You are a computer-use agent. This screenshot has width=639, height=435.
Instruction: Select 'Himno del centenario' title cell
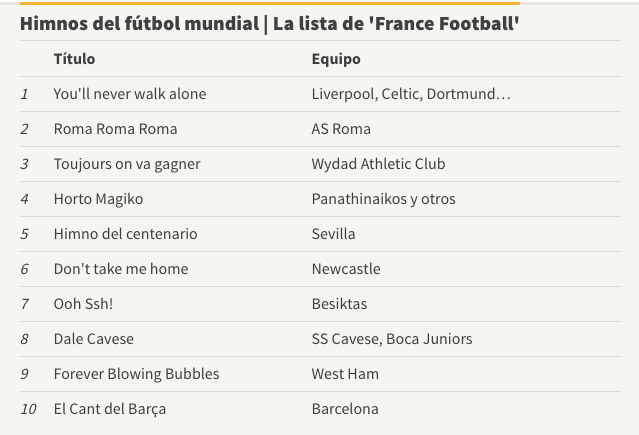pyautogui.click(x=125, y=234)
